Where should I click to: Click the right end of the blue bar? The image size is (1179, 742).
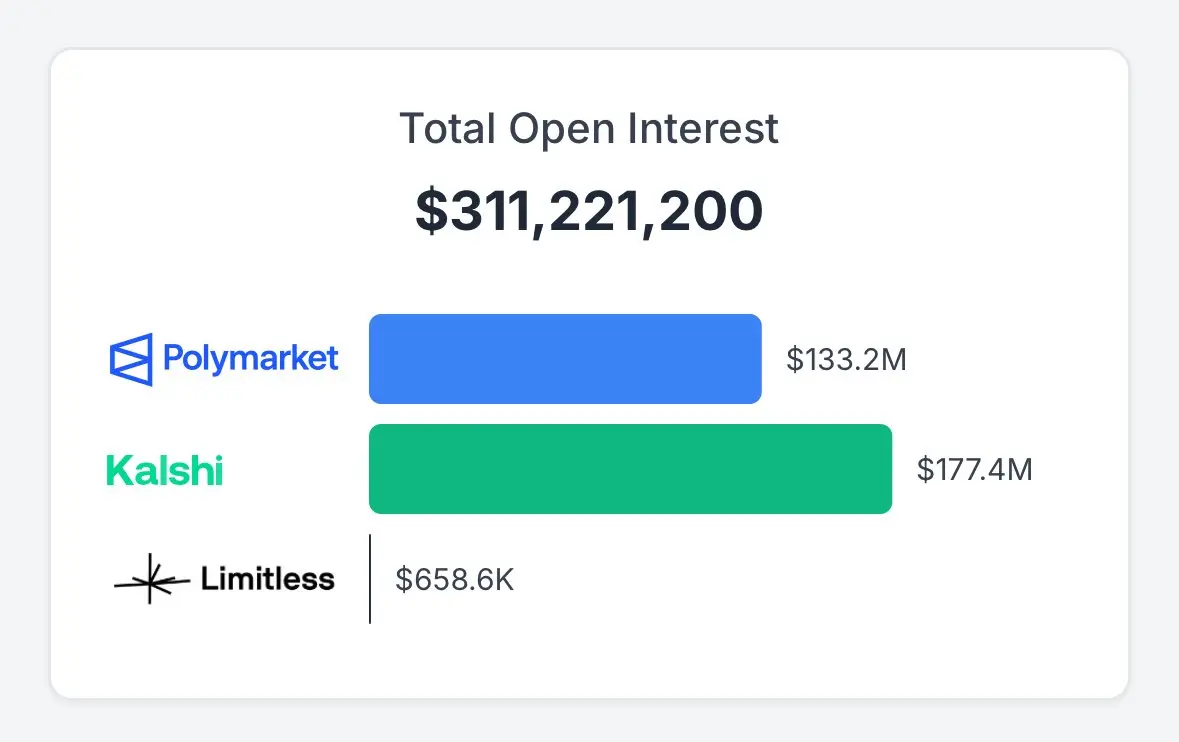tap(756, 359)
